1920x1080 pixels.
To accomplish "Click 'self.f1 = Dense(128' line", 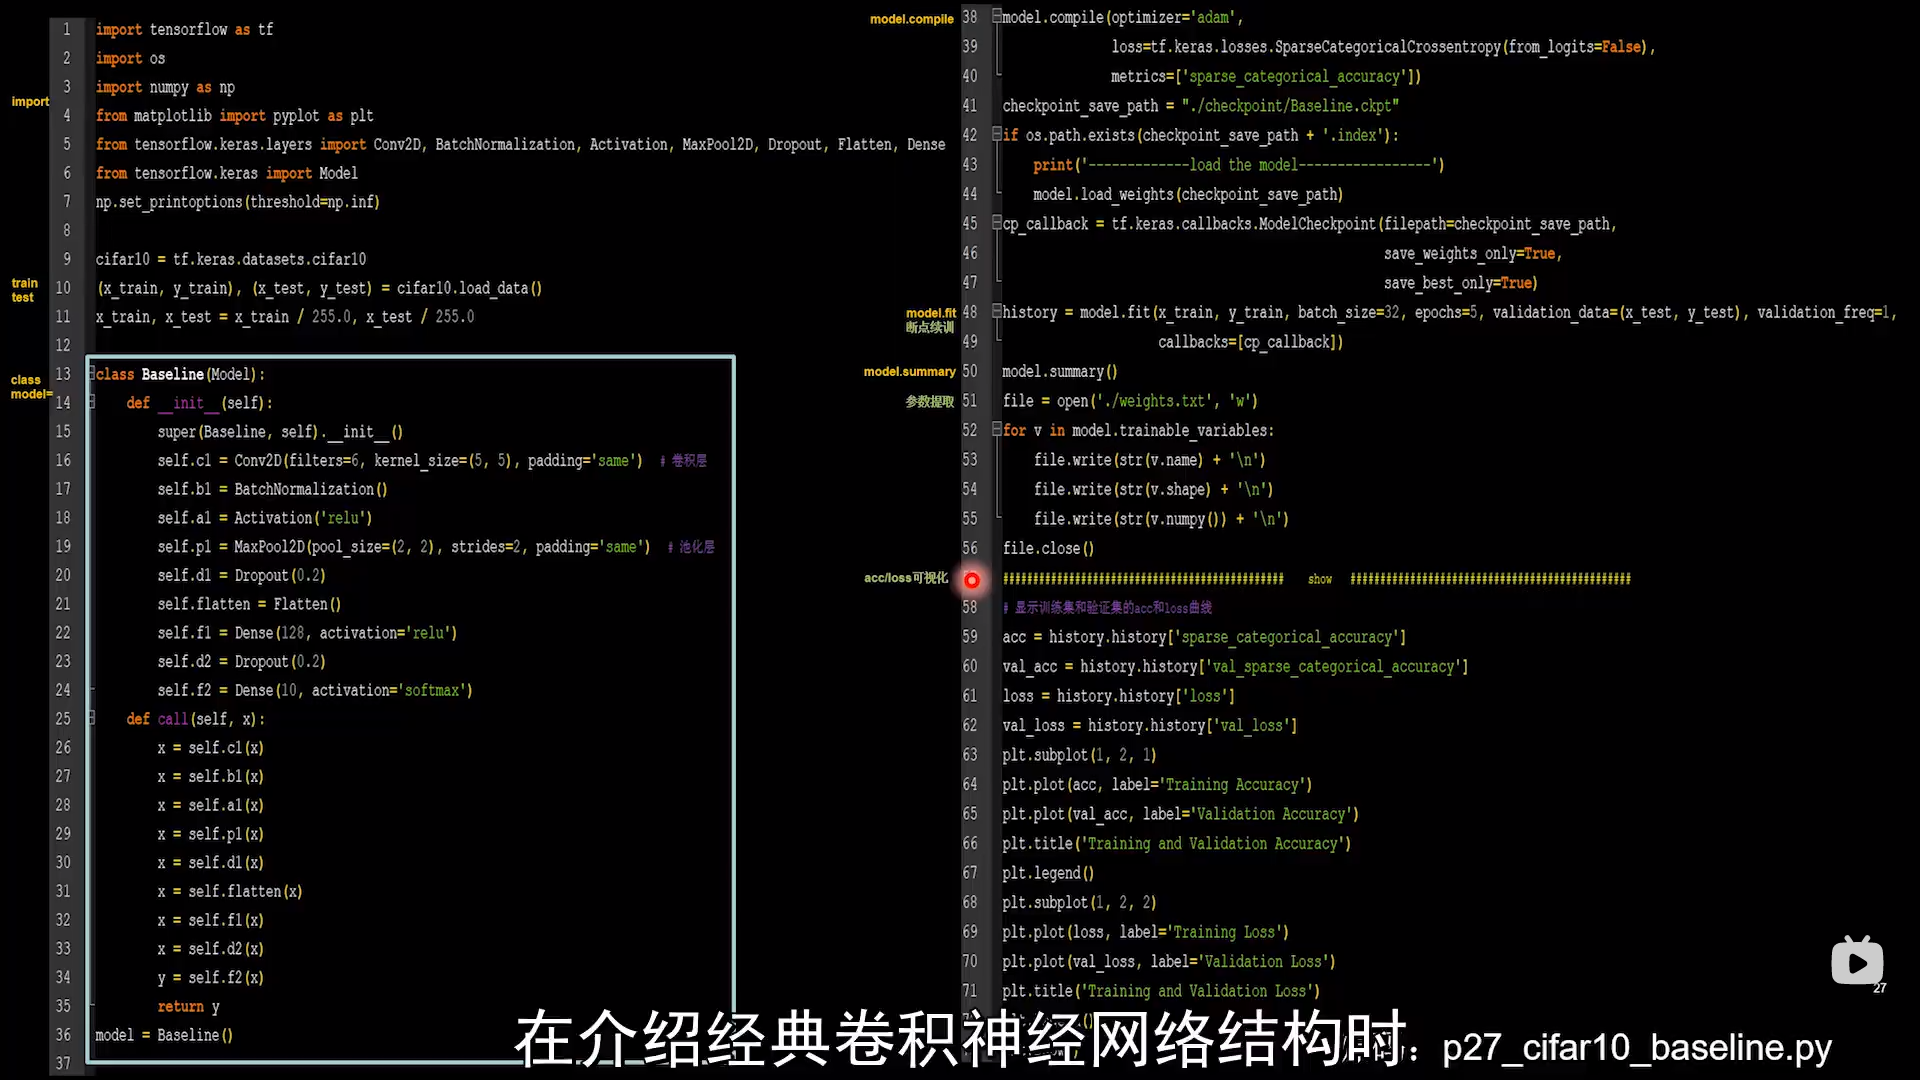I will [x=307, y=633].
